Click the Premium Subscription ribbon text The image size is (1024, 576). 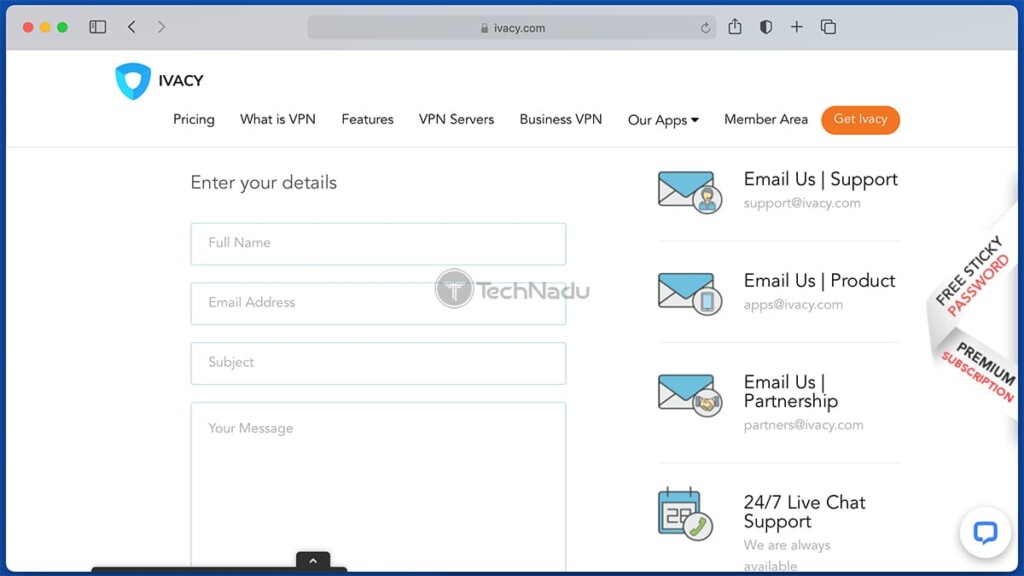point(979,370)
